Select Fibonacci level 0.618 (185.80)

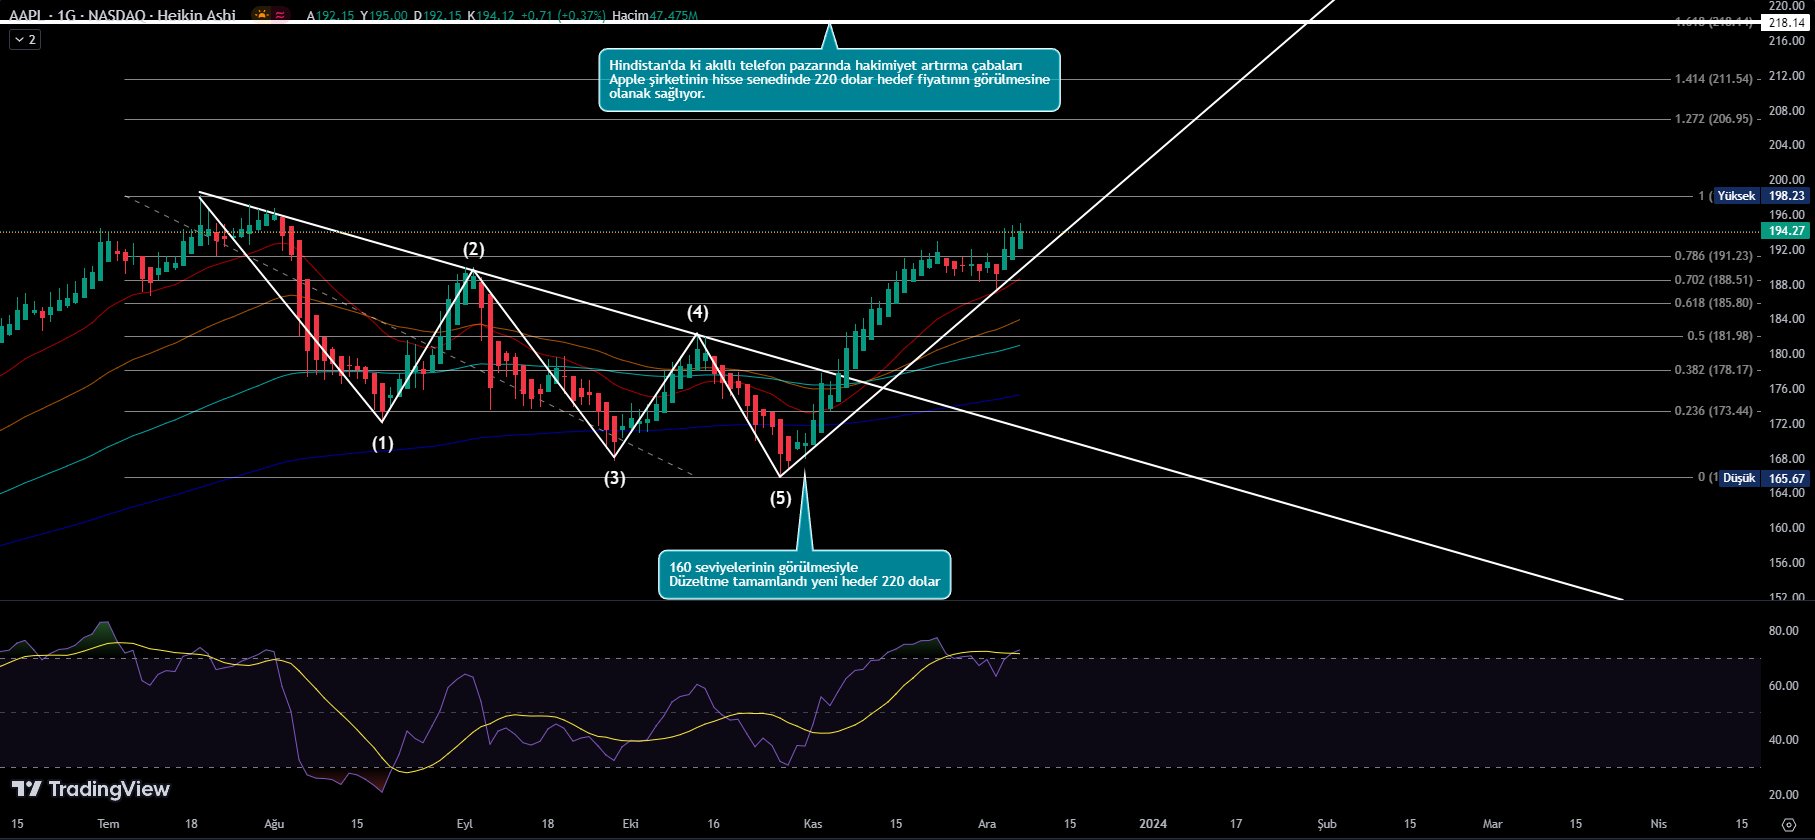click(x=1714, y=303)
